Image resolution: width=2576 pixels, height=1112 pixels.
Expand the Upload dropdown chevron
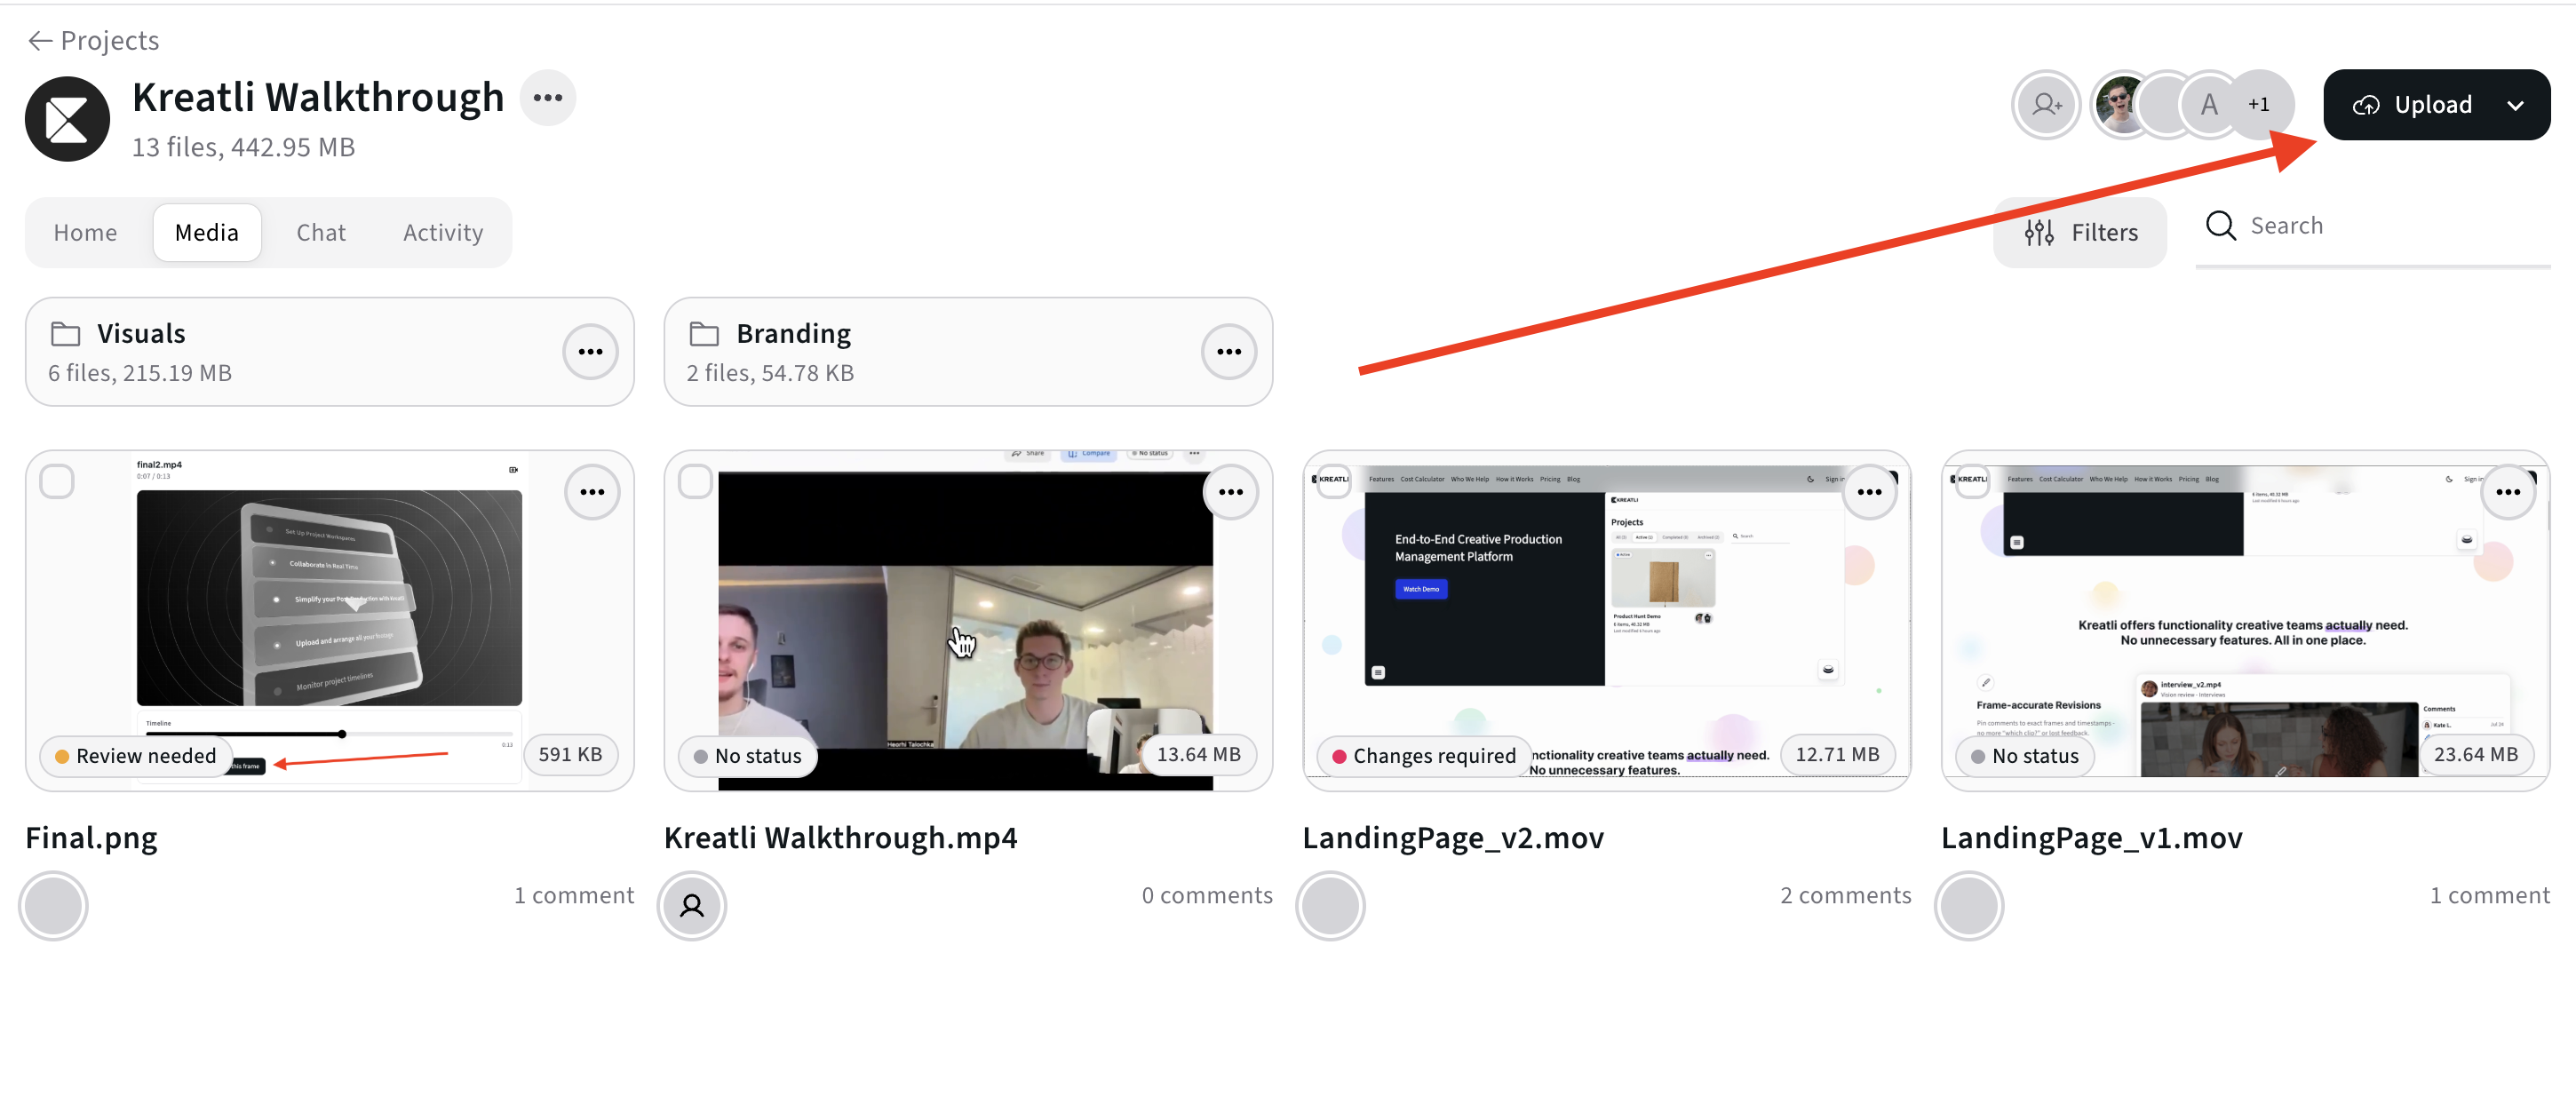click(2515, 105)
